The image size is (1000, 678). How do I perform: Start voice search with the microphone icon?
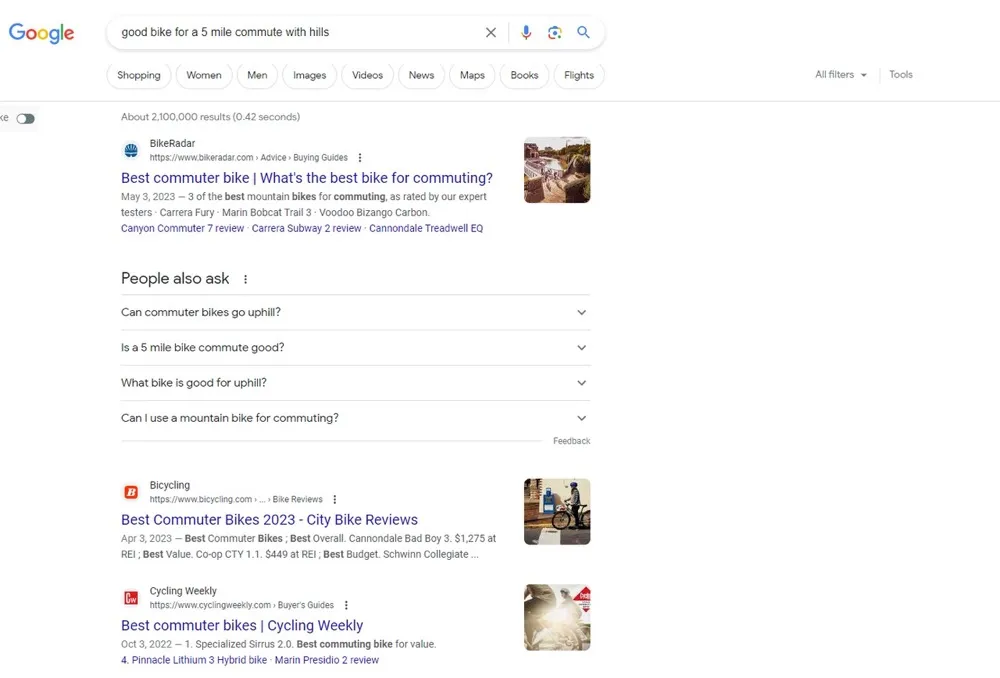(526, 33)
